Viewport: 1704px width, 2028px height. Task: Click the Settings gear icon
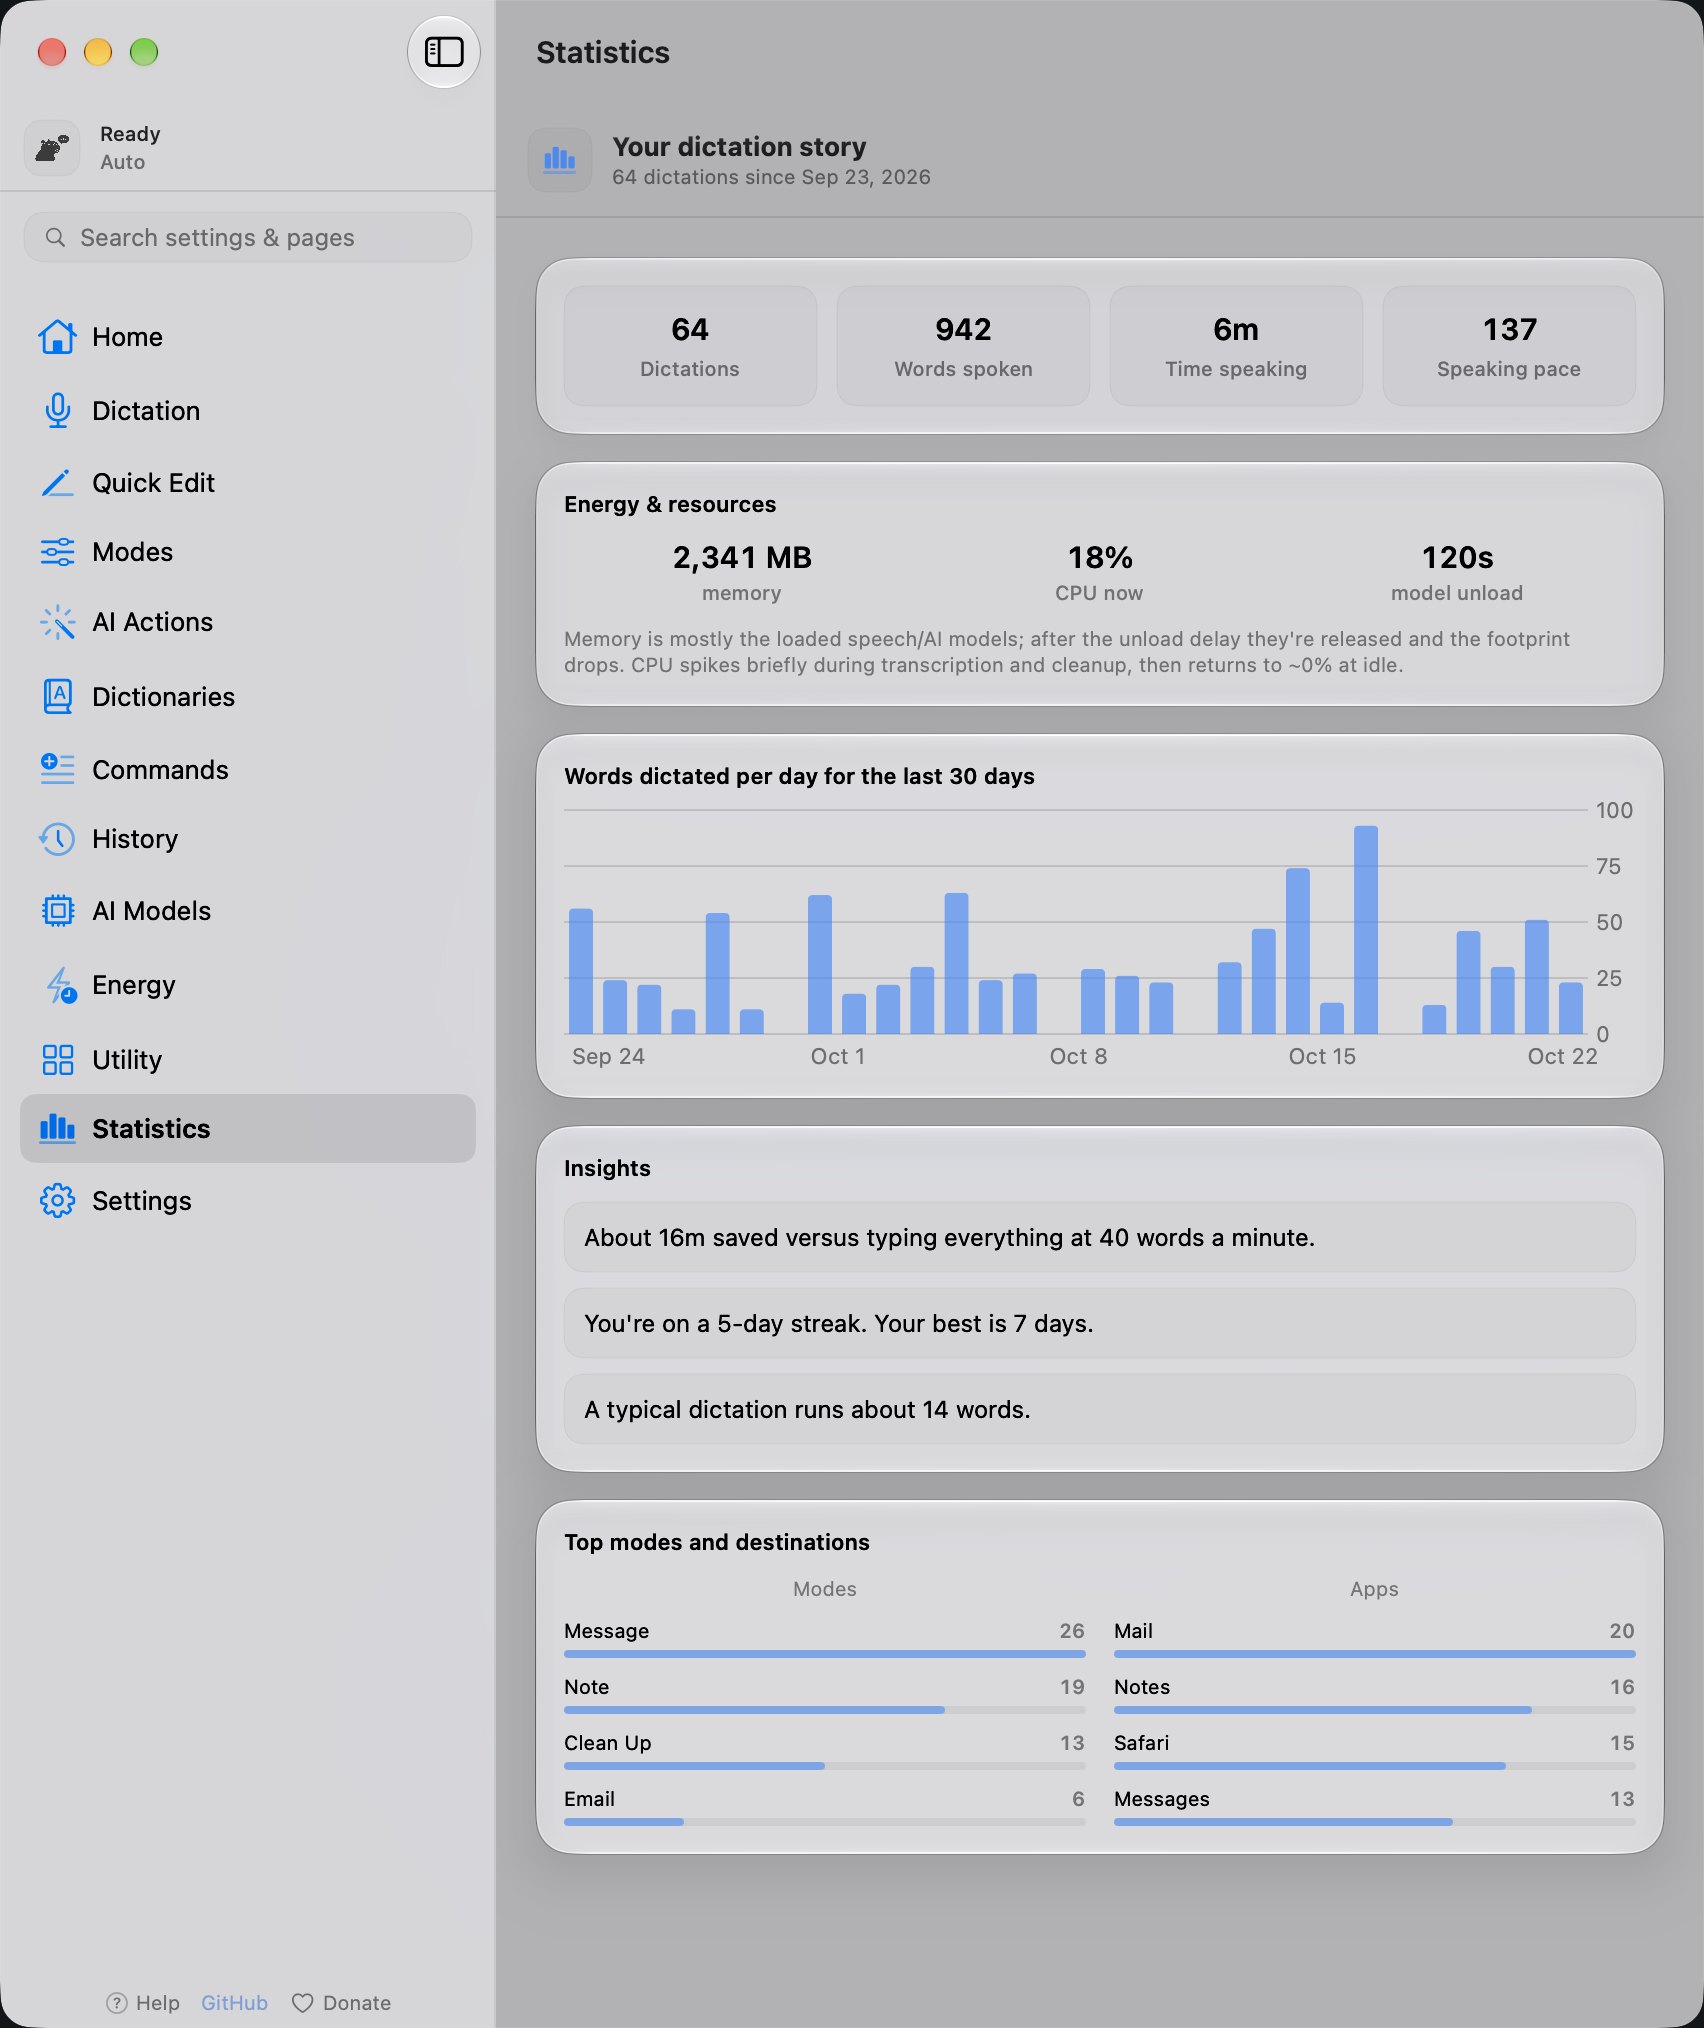point(57,1201)
